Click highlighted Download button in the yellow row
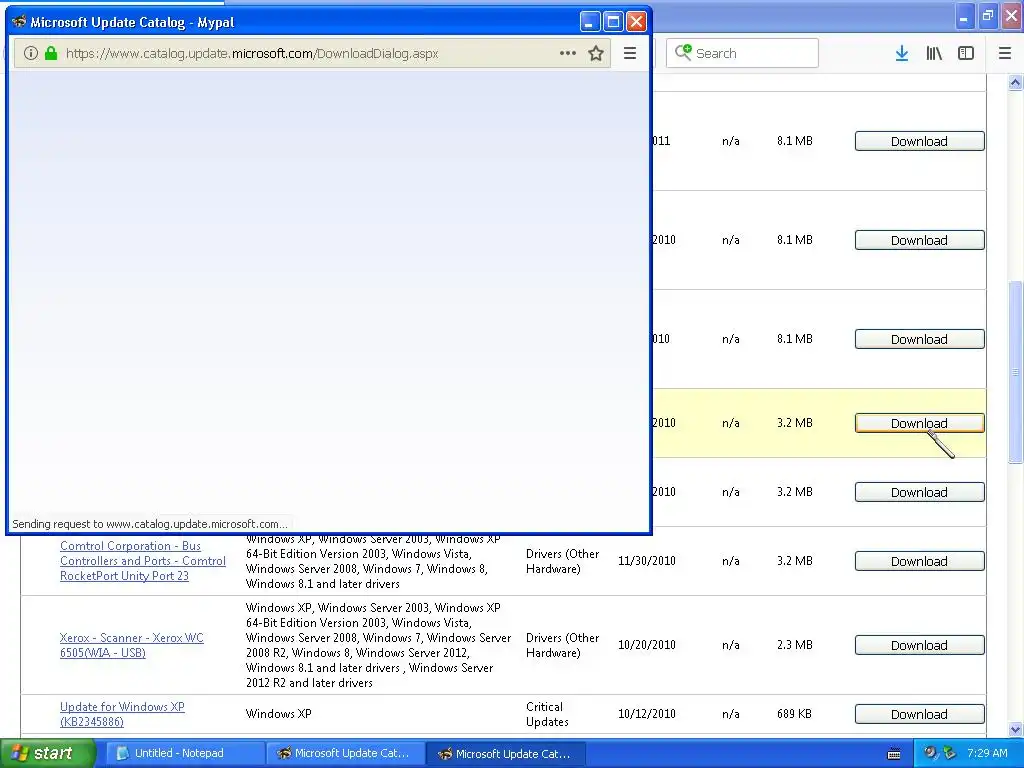Image resolution: width=1024 pixels, height=768 pixels. (x=920, y=423)
